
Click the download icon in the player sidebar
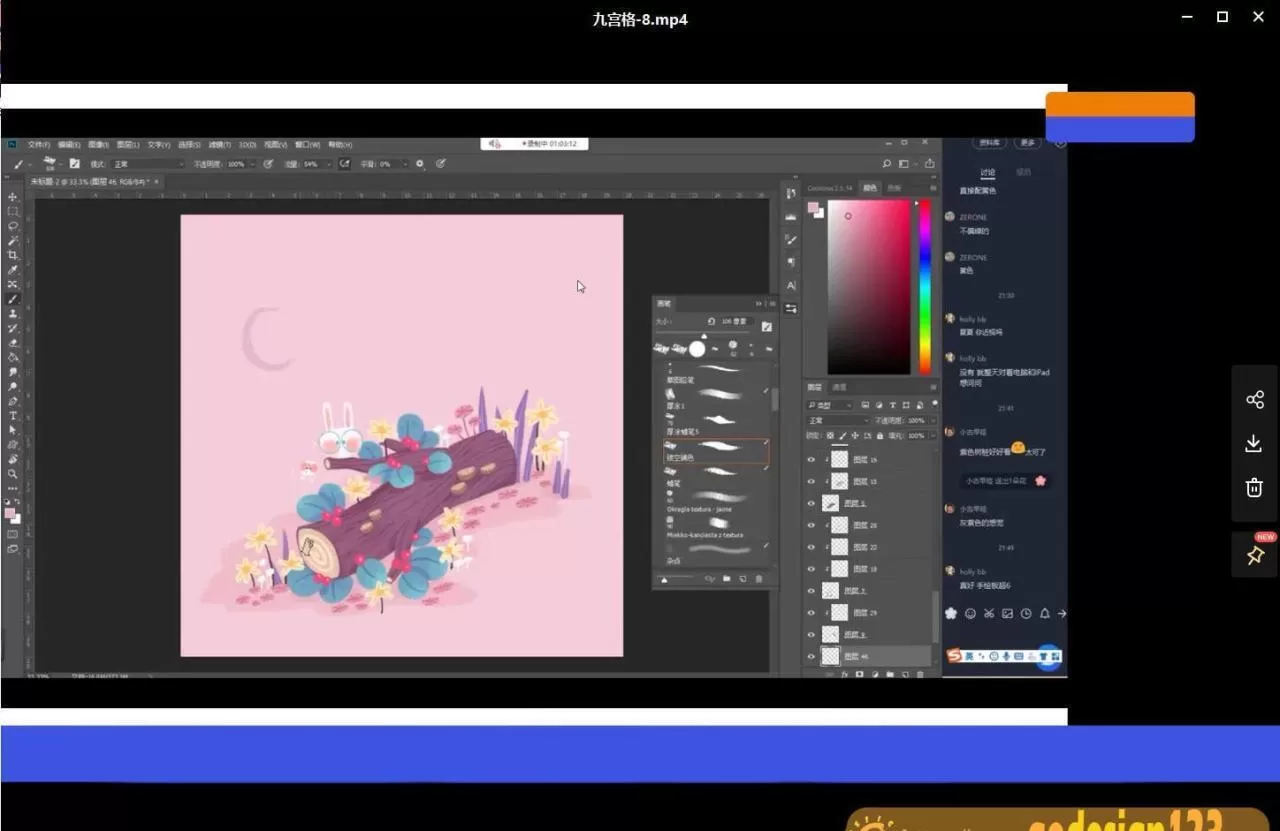[1255, 444]
